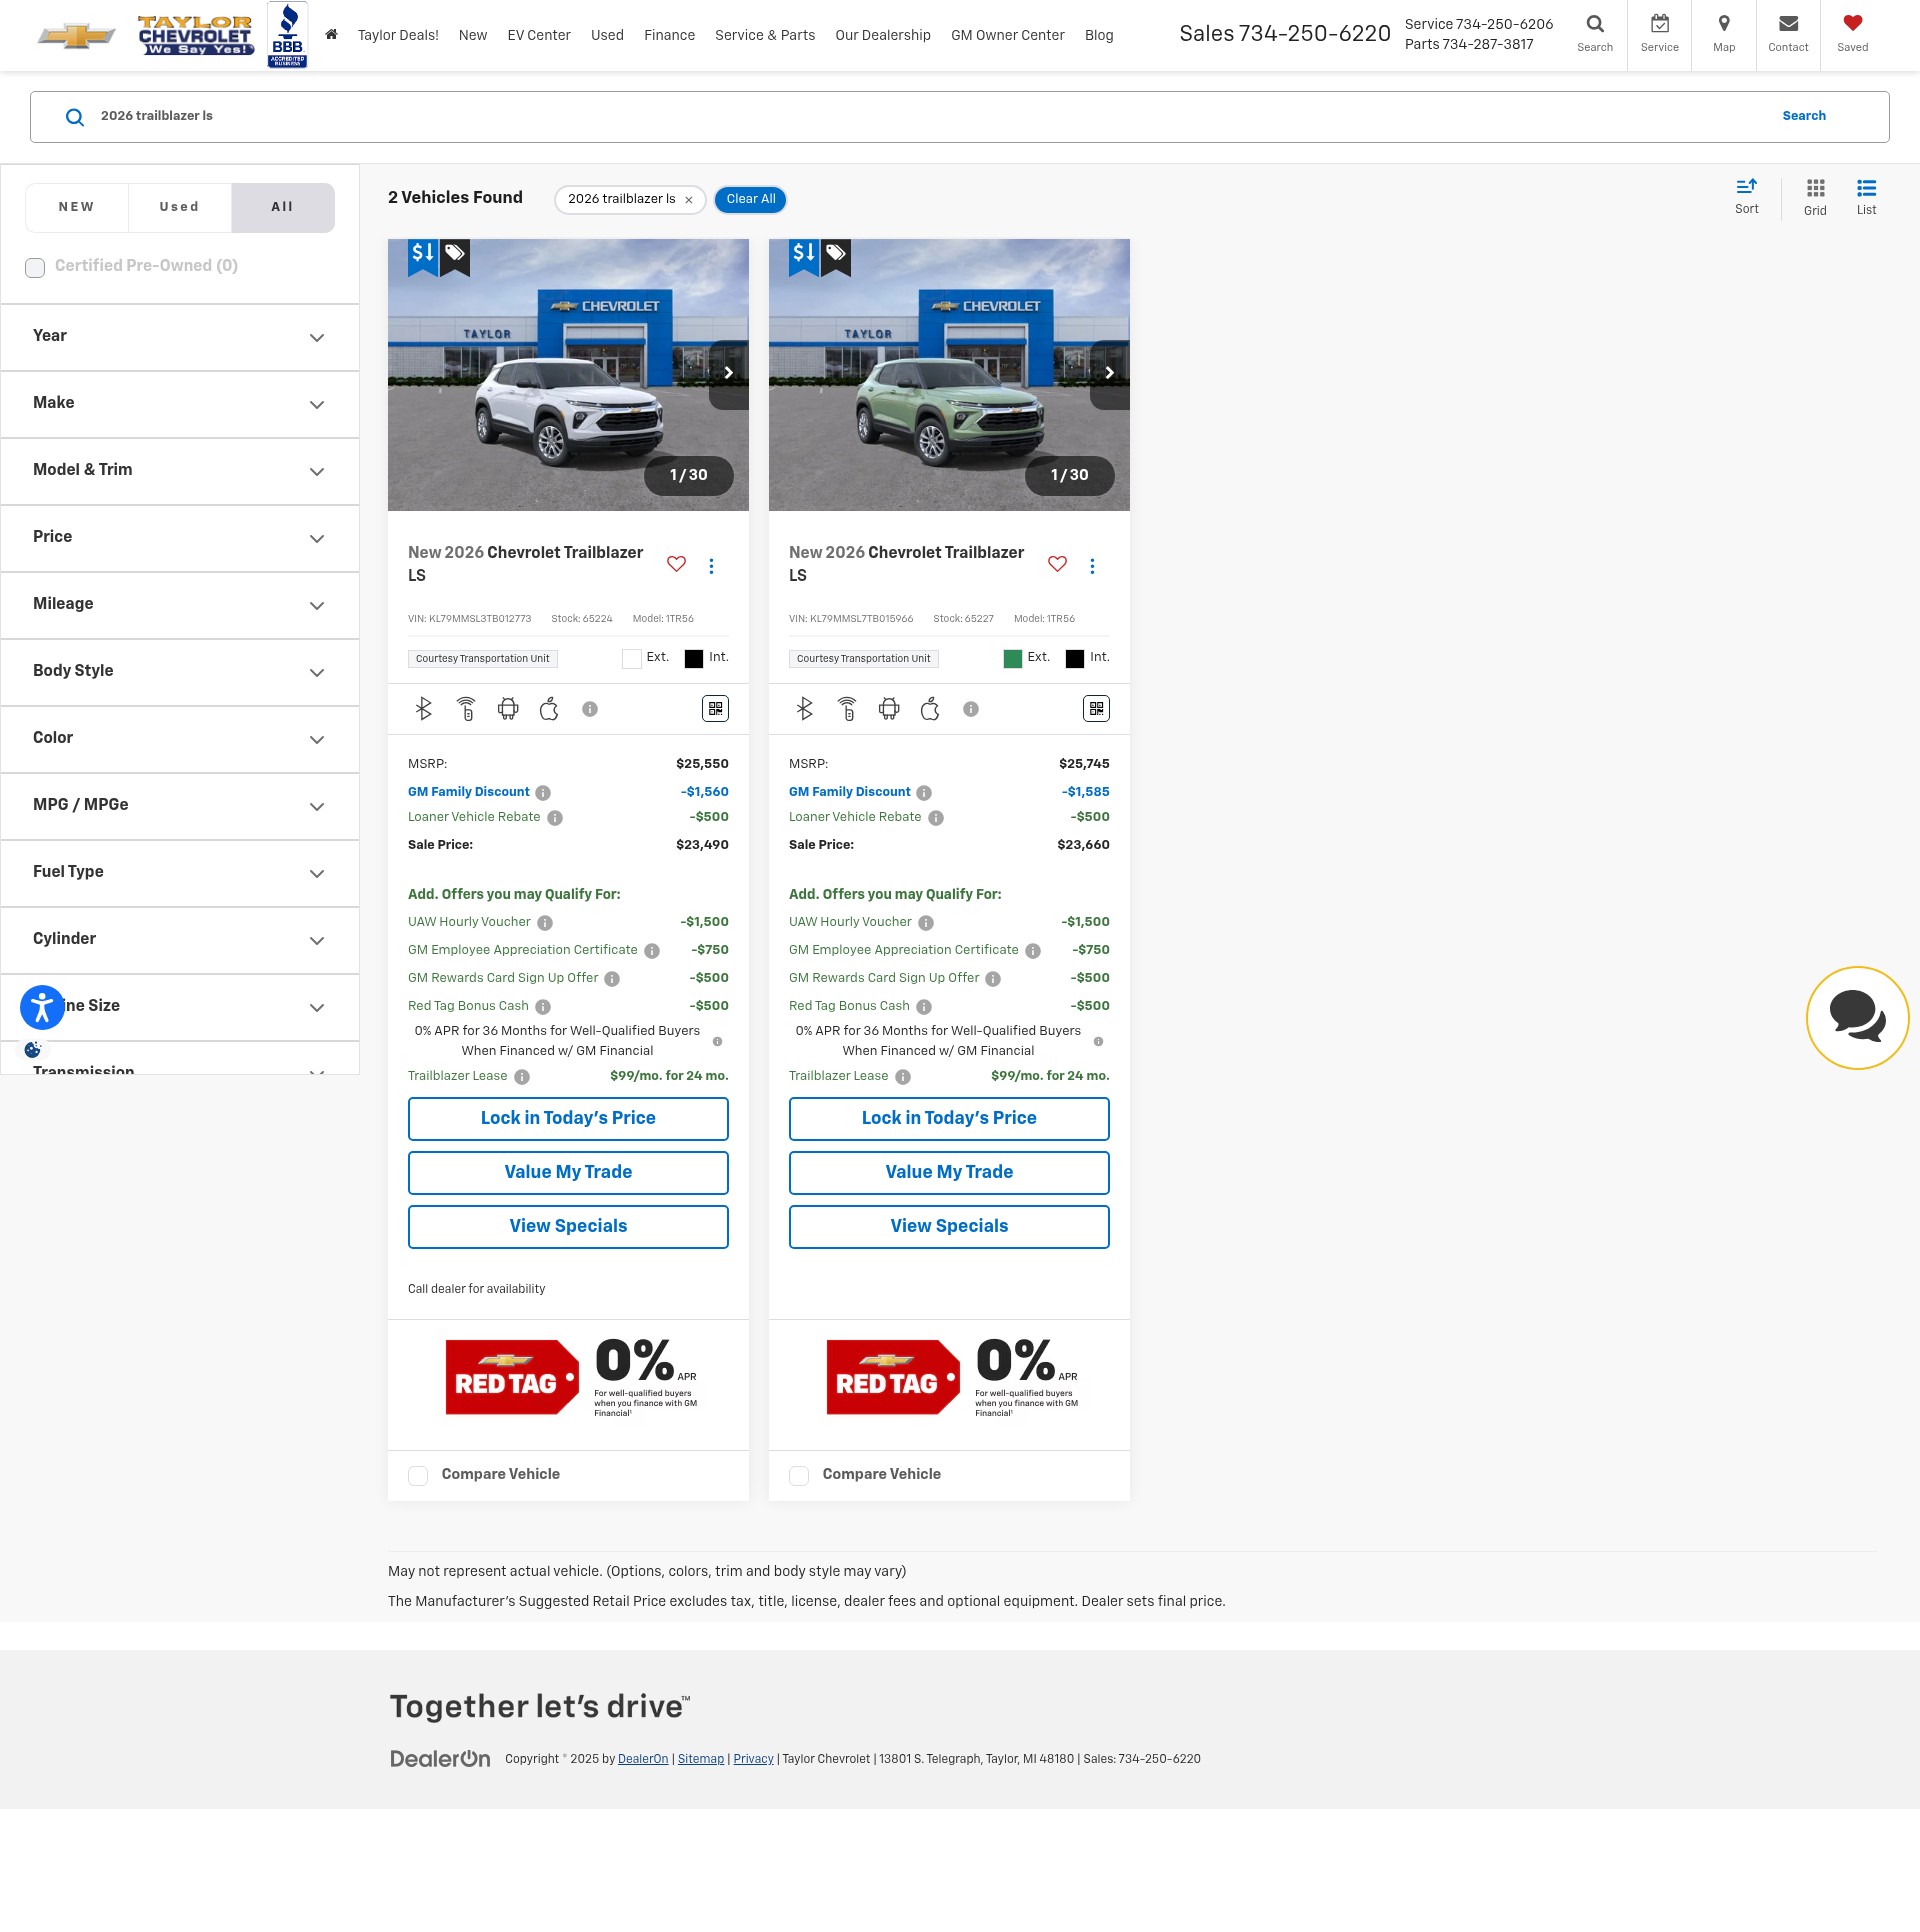Check Compare Vehicle for white Trailblazer
The image size is (1920, 1932).
coord(418,1476)
